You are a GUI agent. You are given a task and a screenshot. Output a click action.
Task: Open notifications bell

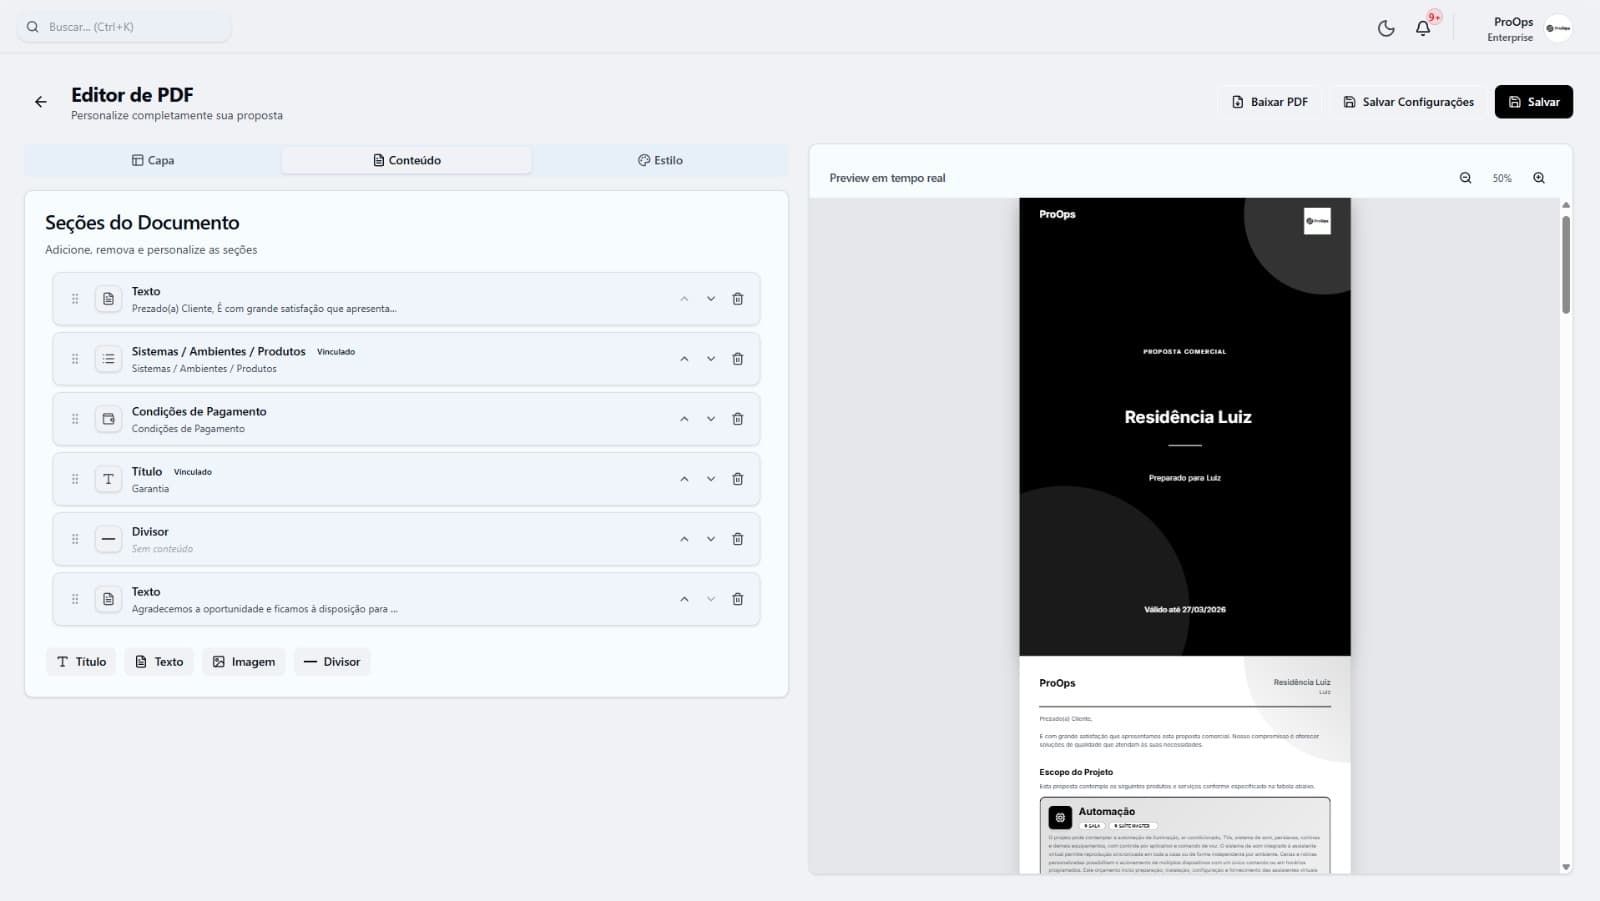[x=1423, y=28]
